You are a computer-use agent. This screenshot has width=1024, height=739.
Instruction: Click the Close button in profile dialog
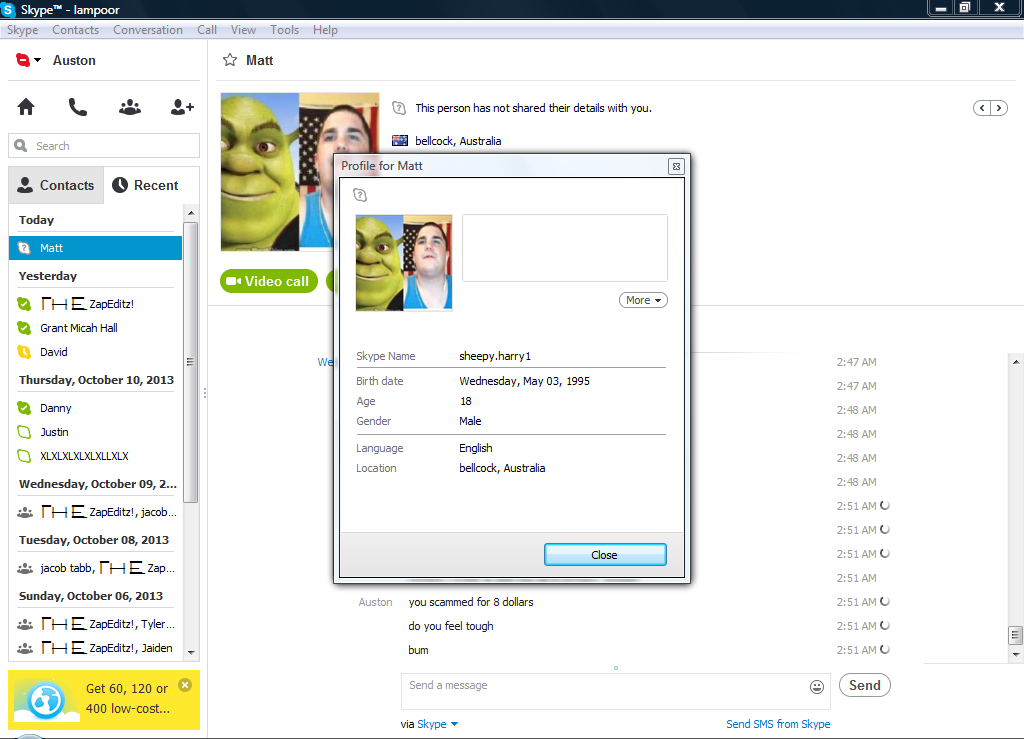(x=605, y=555)
